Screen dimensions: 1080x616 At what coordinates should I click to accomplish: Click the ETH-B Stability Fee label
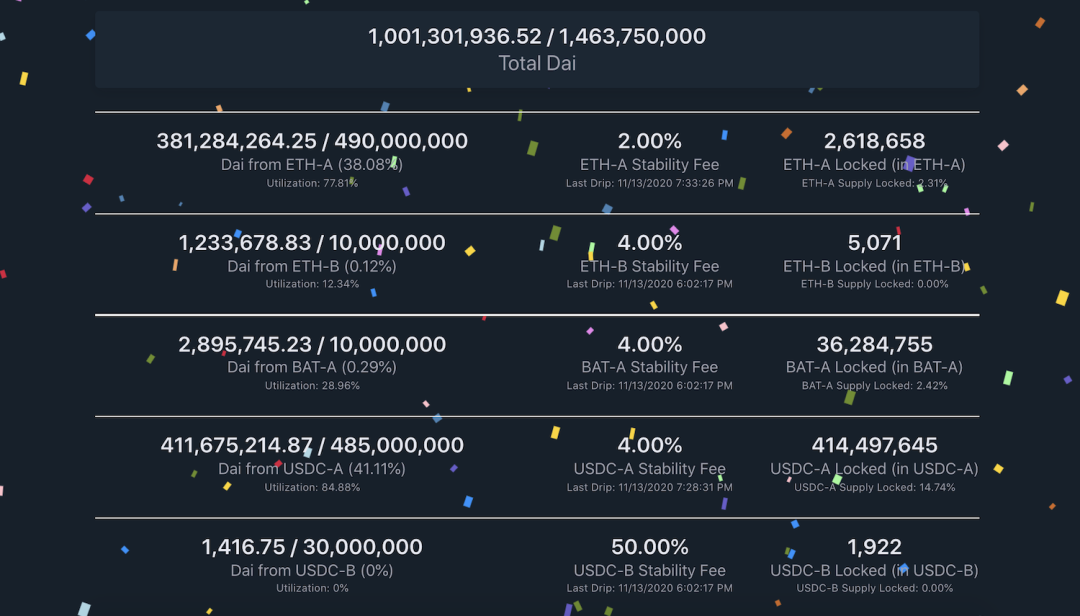[650, 266]
